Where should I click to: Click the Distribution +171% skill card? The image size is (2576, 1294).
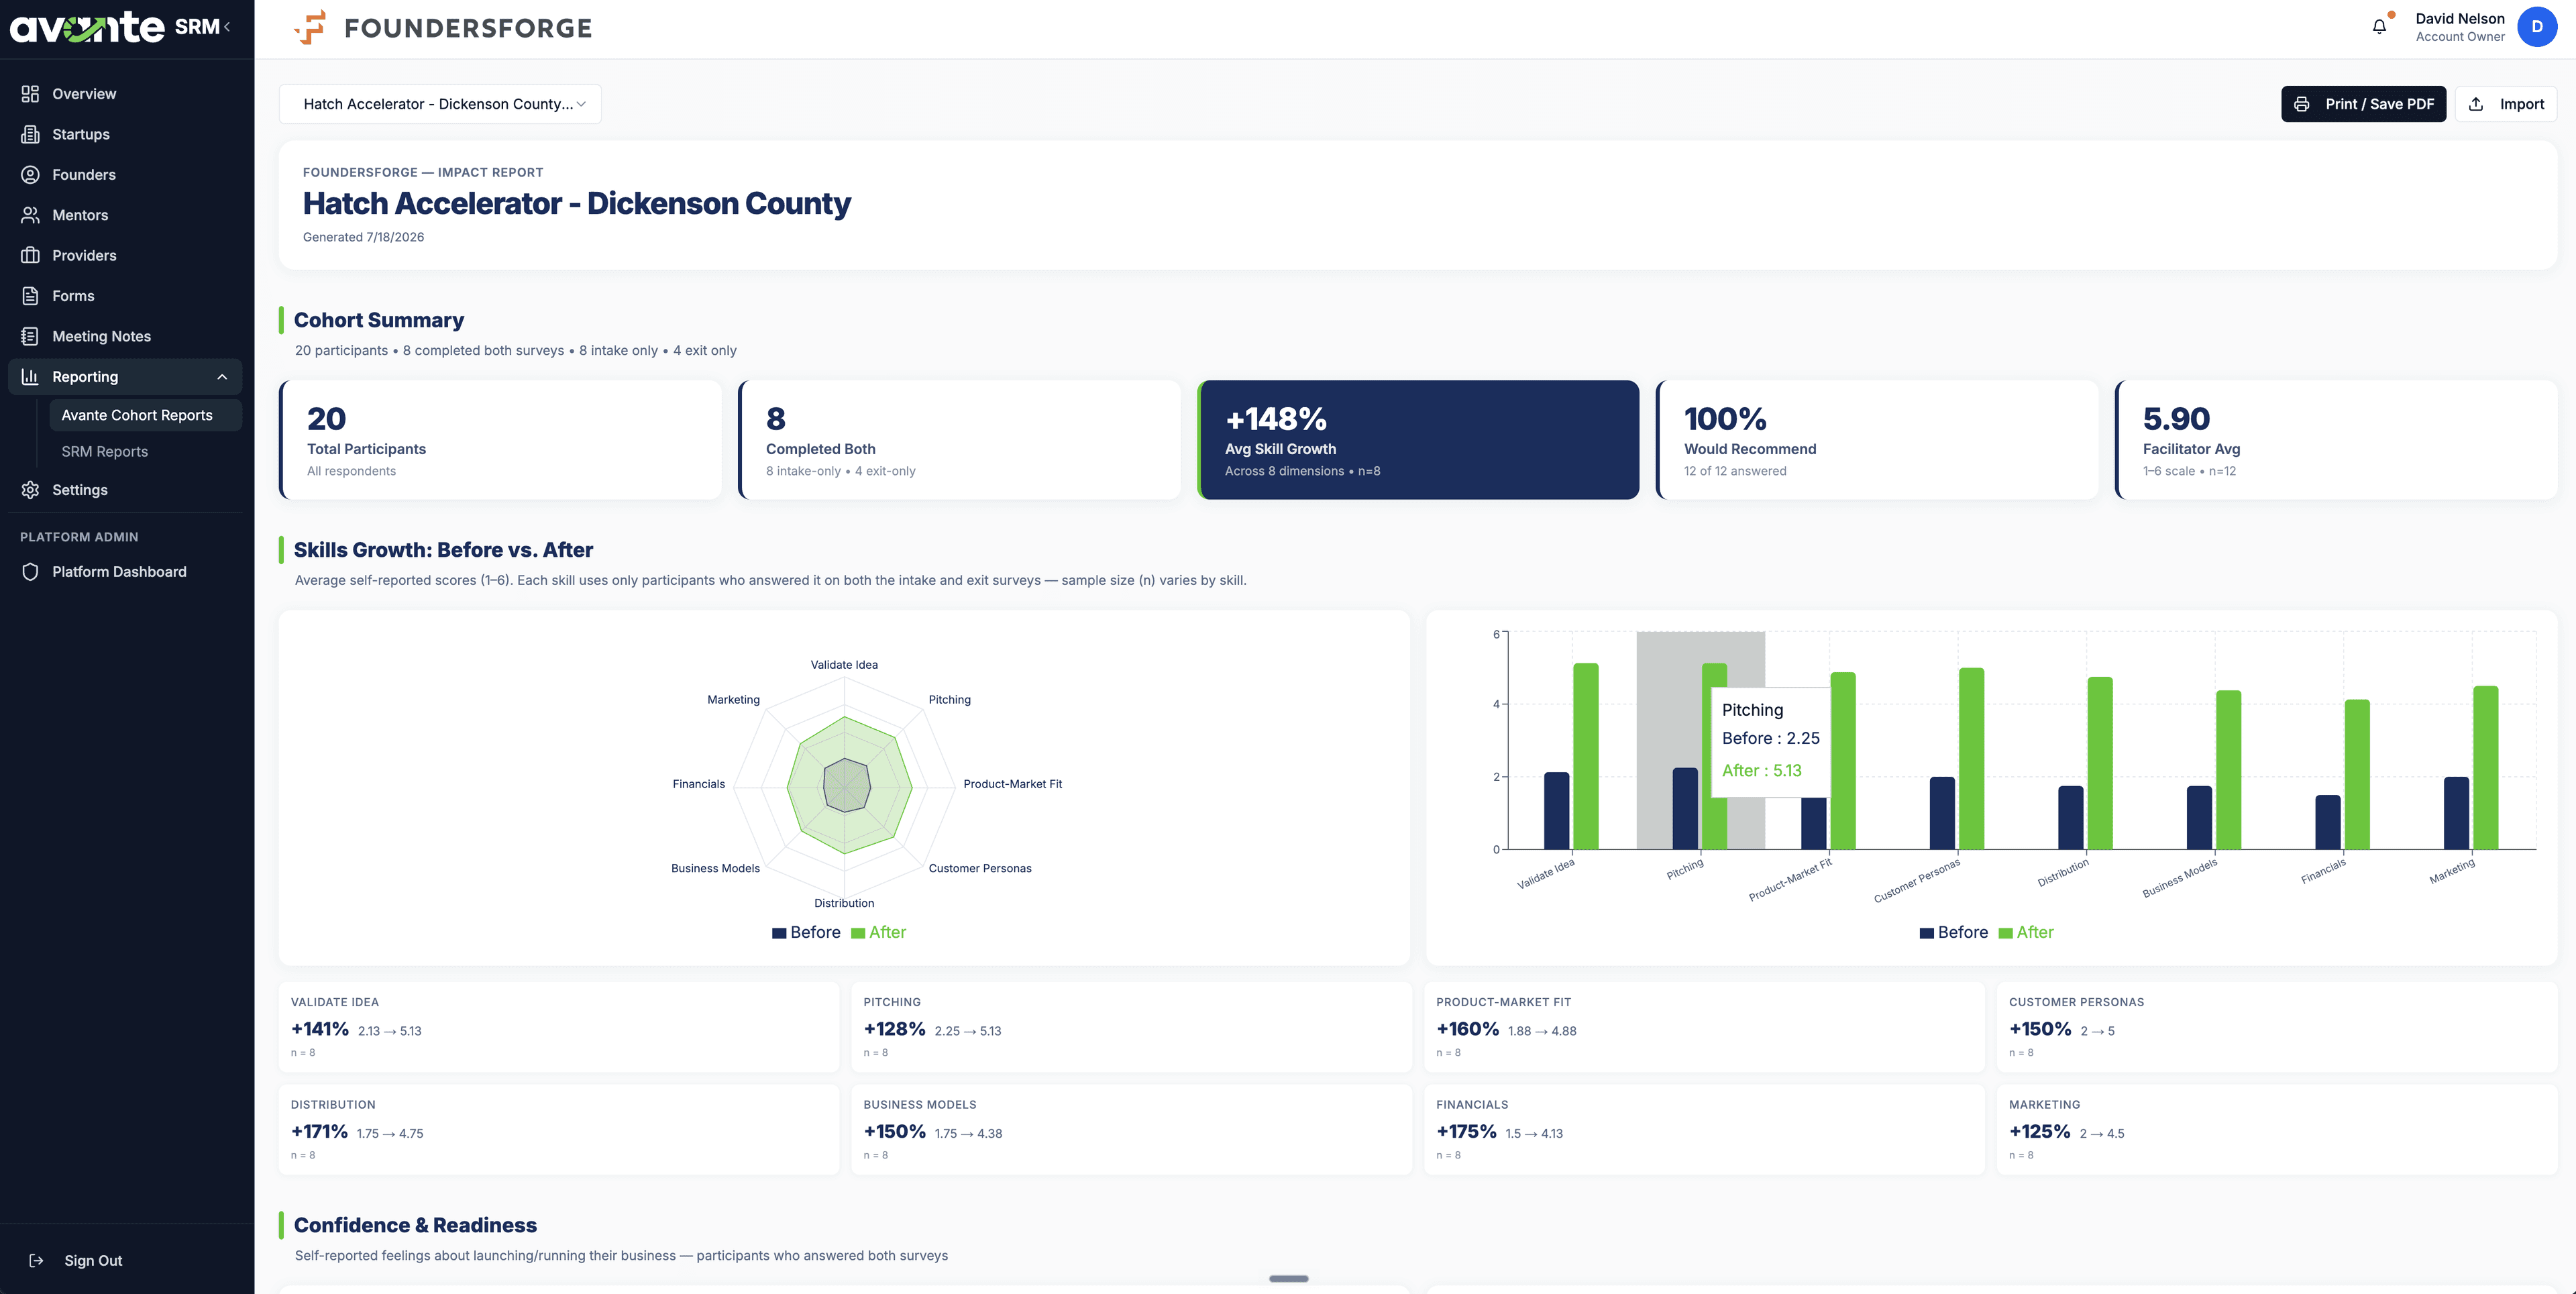[x=559, y=1130]
